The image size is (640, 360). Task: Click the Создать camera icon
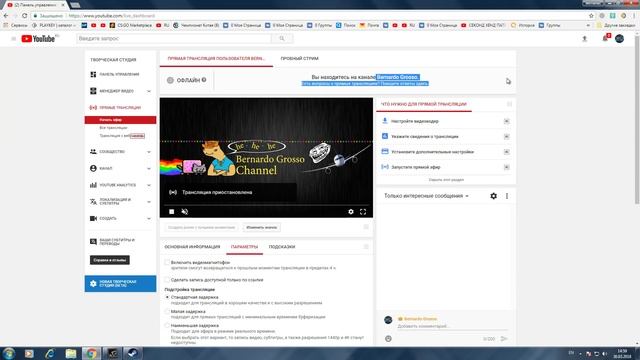(93, 218)
